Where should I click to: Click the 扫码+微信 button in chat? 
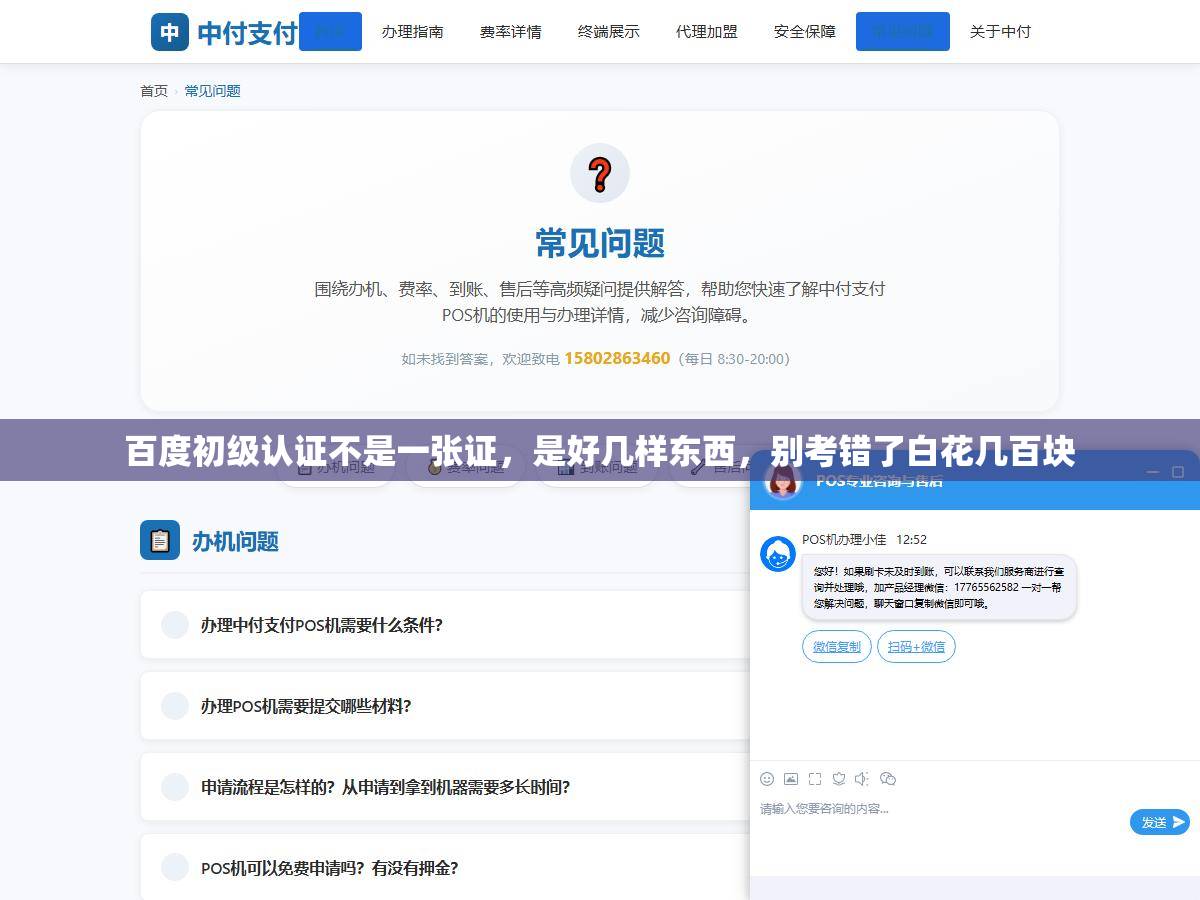click(x=916, y=647)
